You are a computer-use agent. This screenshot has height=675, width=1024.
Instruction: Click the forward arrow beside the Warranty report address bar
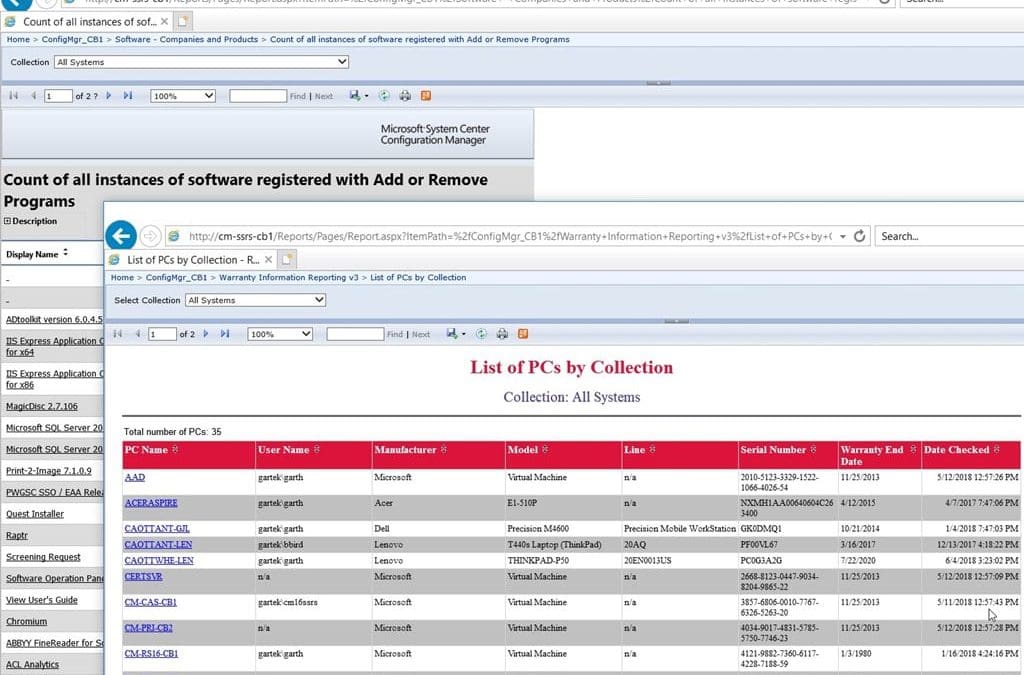pyautogui.click(x=150, y=236)
